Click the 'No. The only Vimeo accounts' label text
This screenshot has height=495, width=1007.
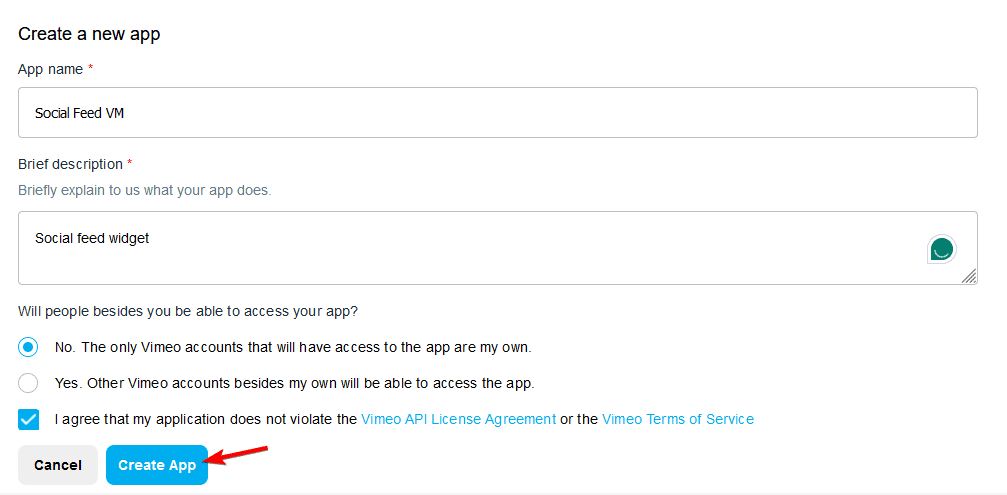[x=293, y=347]
